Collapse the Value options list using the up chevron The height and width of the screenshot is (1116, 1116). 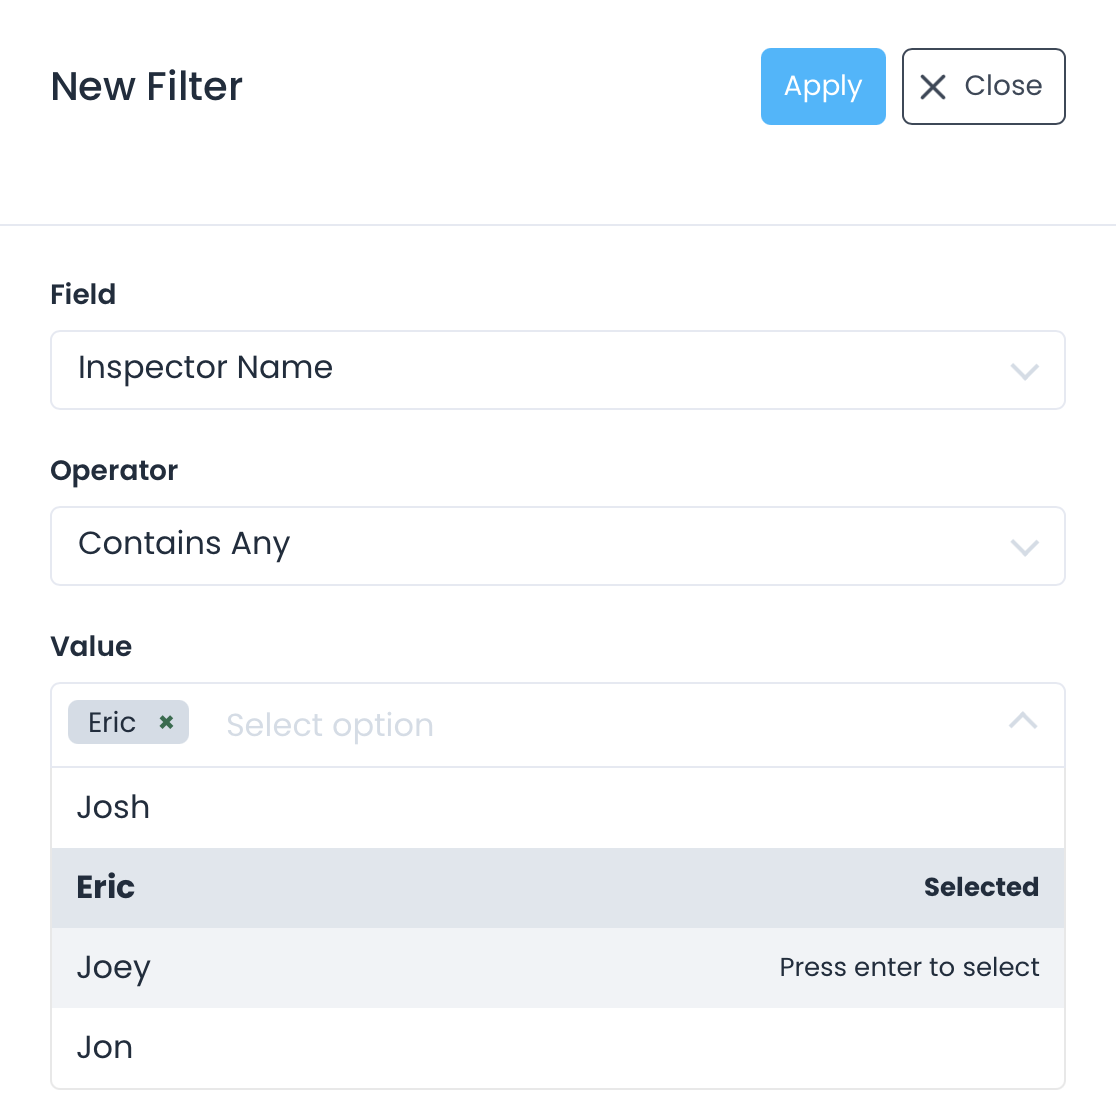(x=1023, y=721)
